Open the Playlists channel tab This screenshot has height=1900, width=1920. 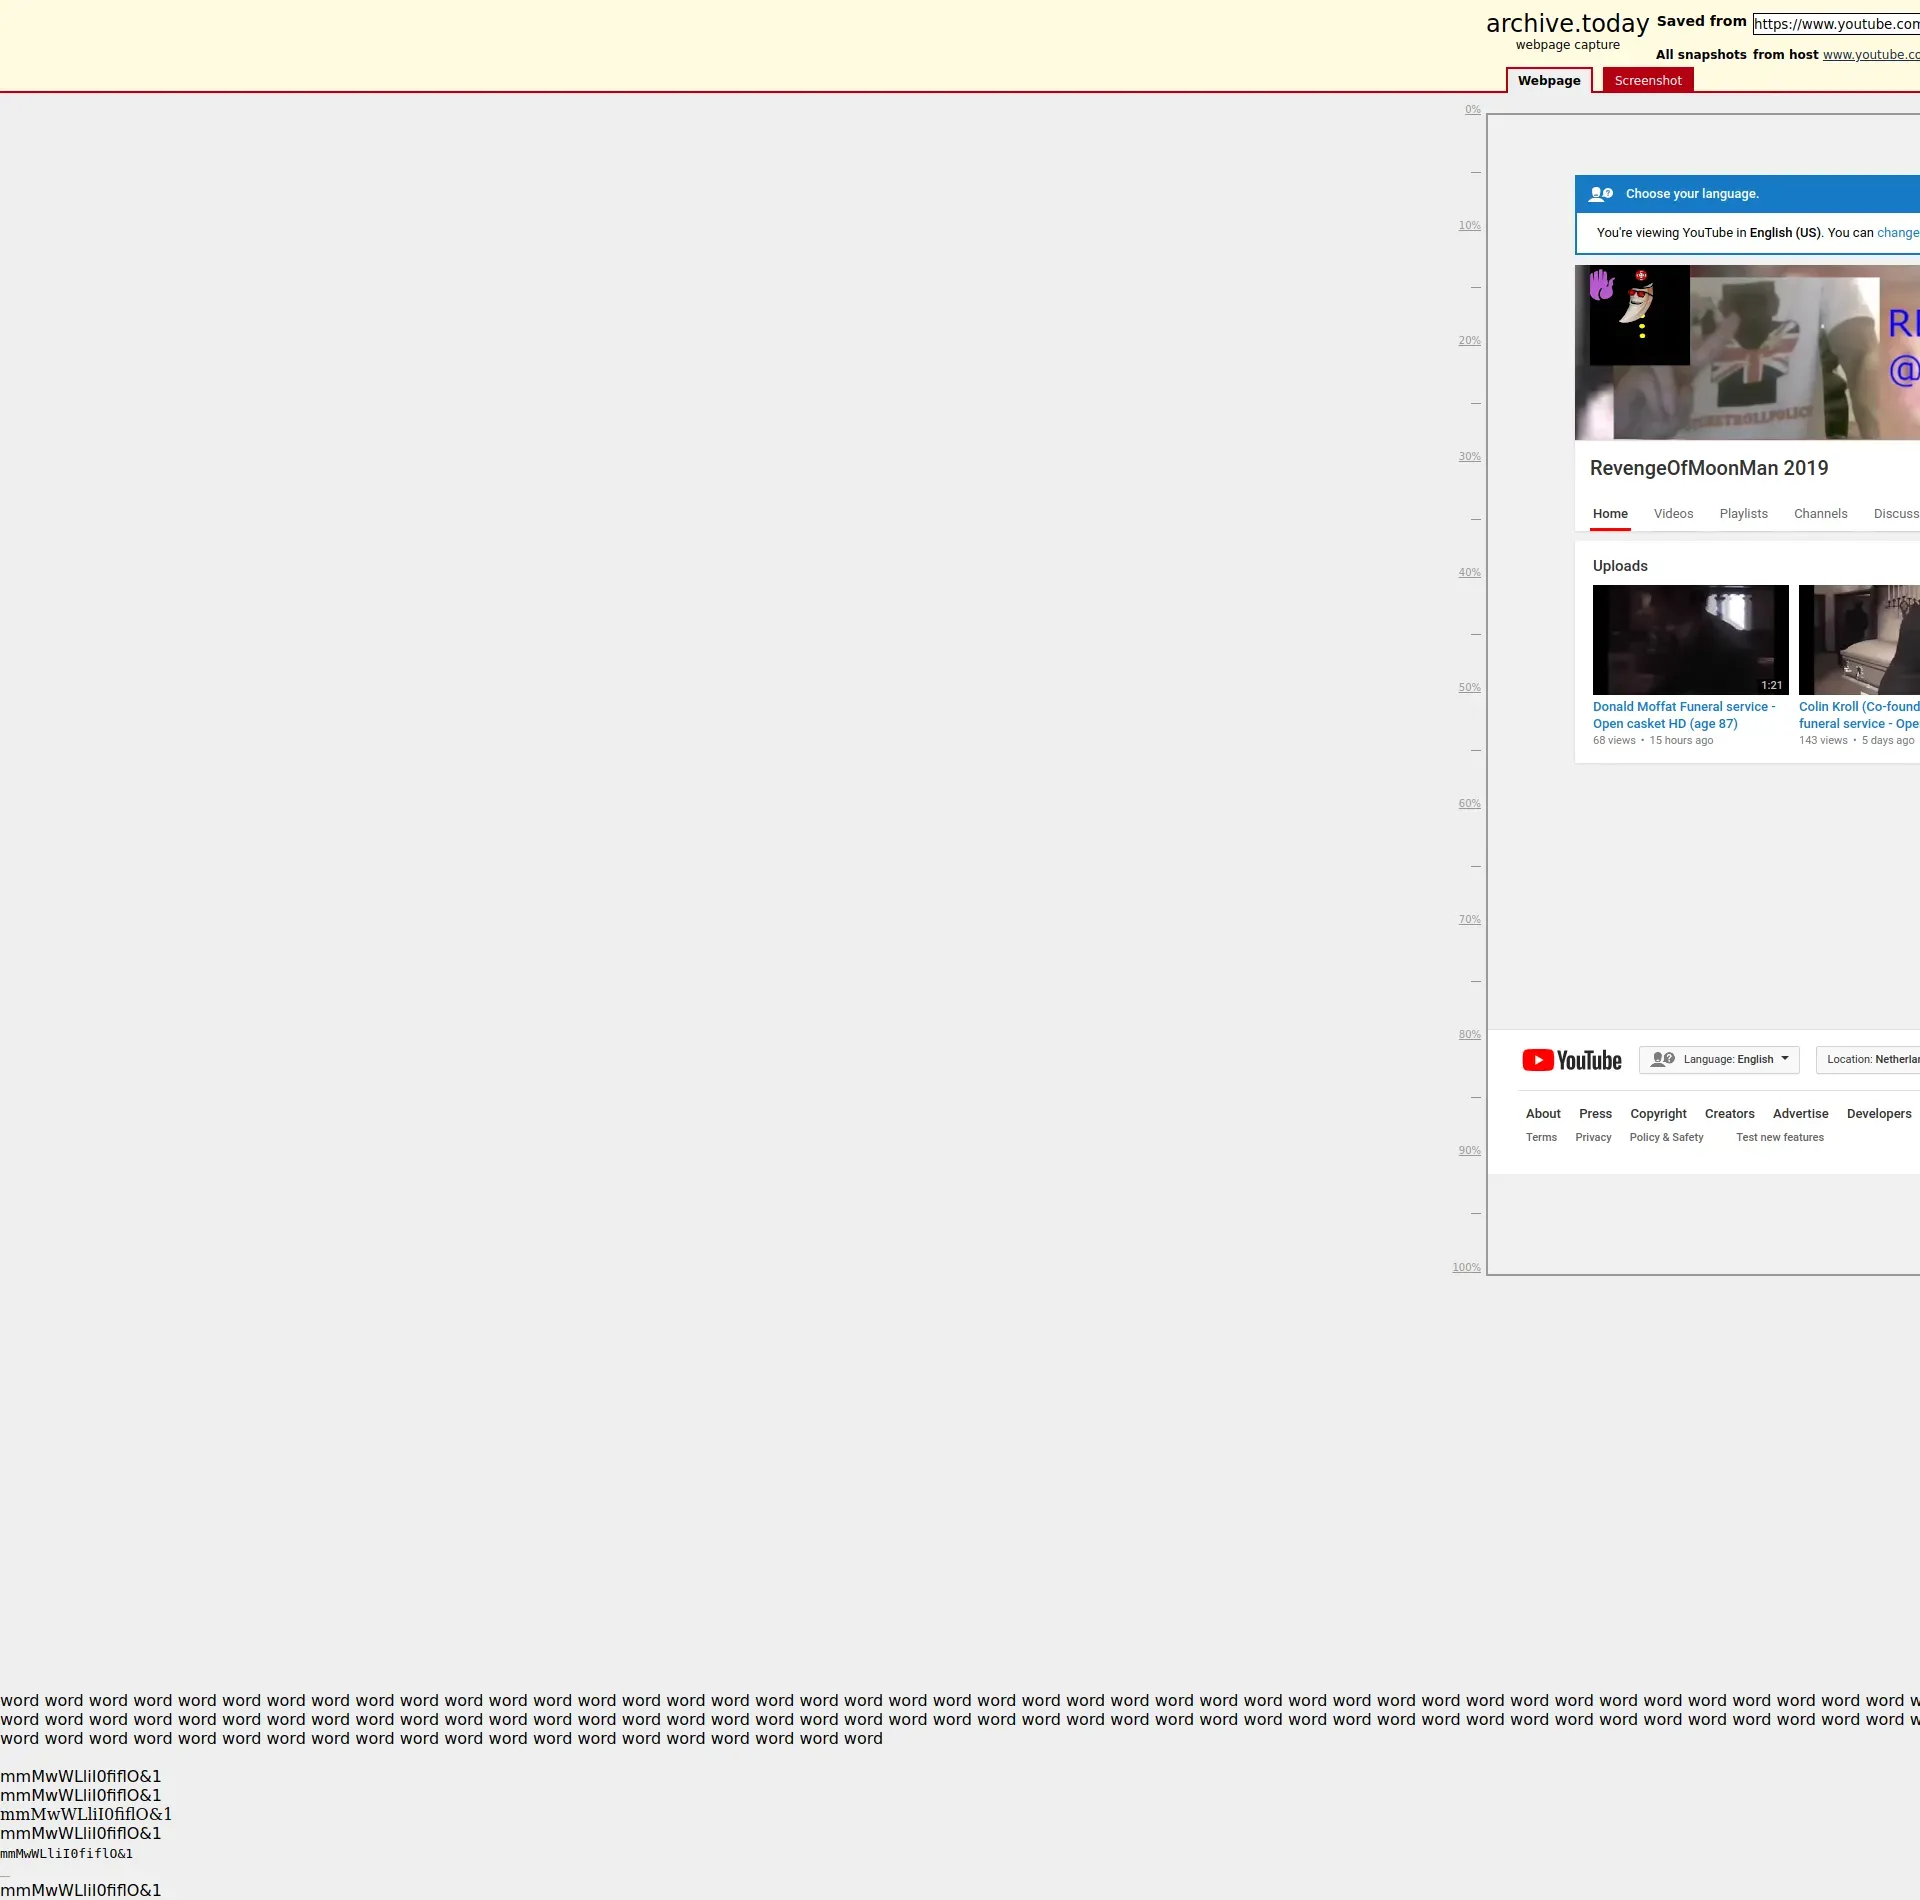(1743, 514)
